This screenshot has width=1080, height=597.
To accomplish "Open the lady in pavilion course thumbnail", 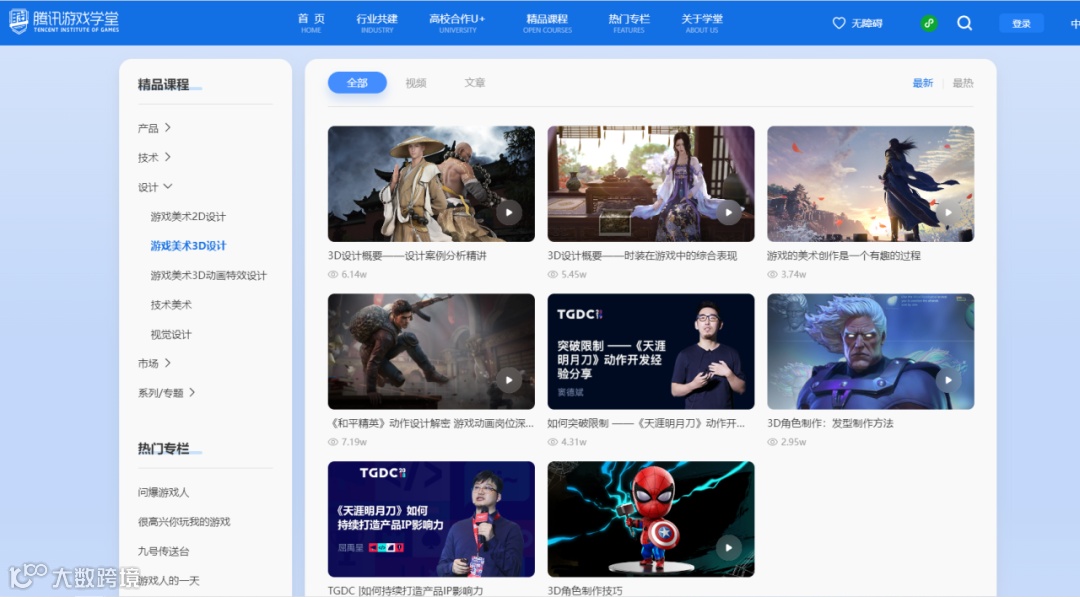I will (651, 183).
